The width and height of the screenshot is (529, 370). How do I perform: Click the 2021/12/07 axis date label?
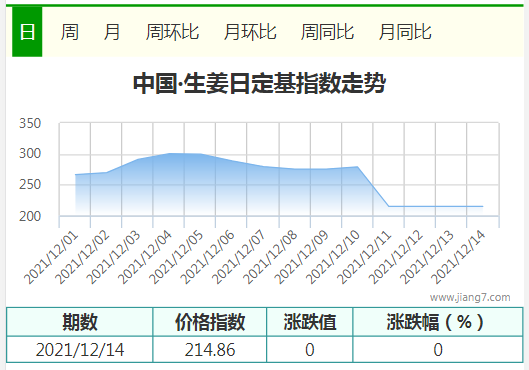coord(239,257)
